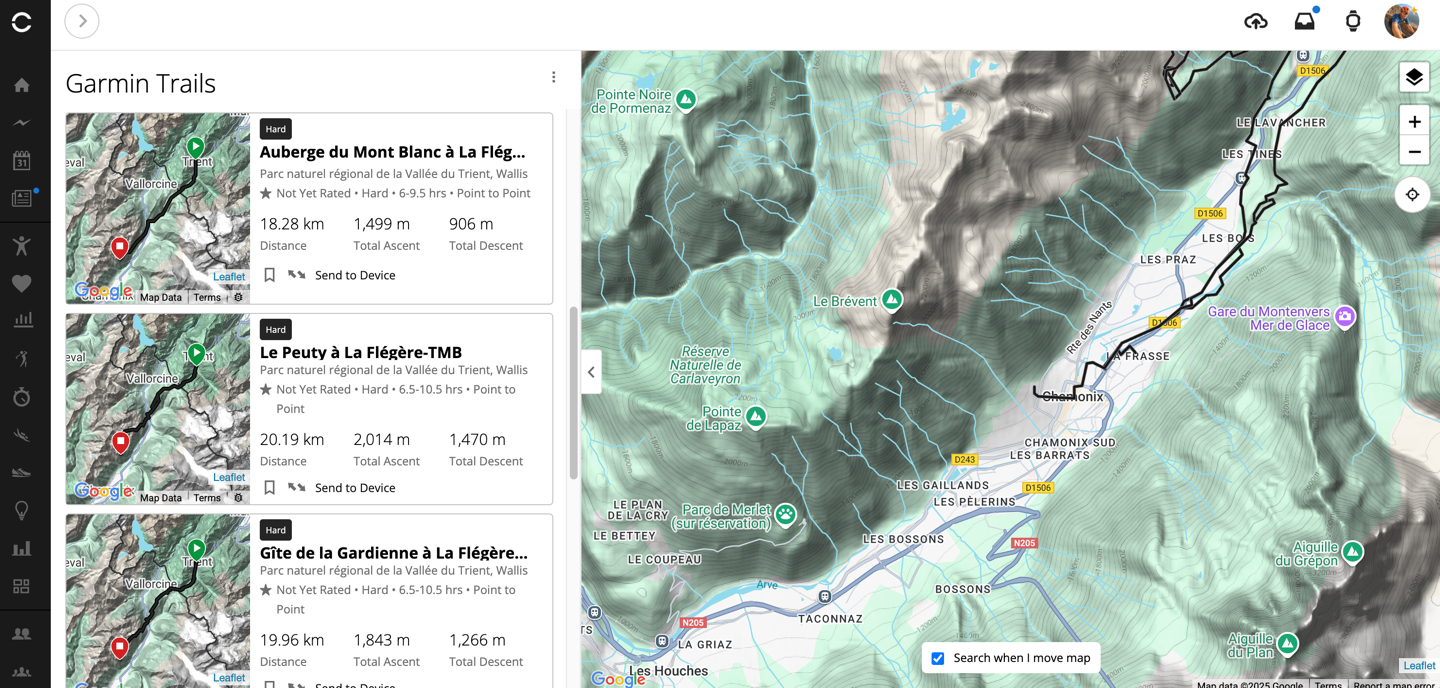Toggle the Search when I move map checkbox
Screen dimensions: 1440x688
(x=938, y=658)
